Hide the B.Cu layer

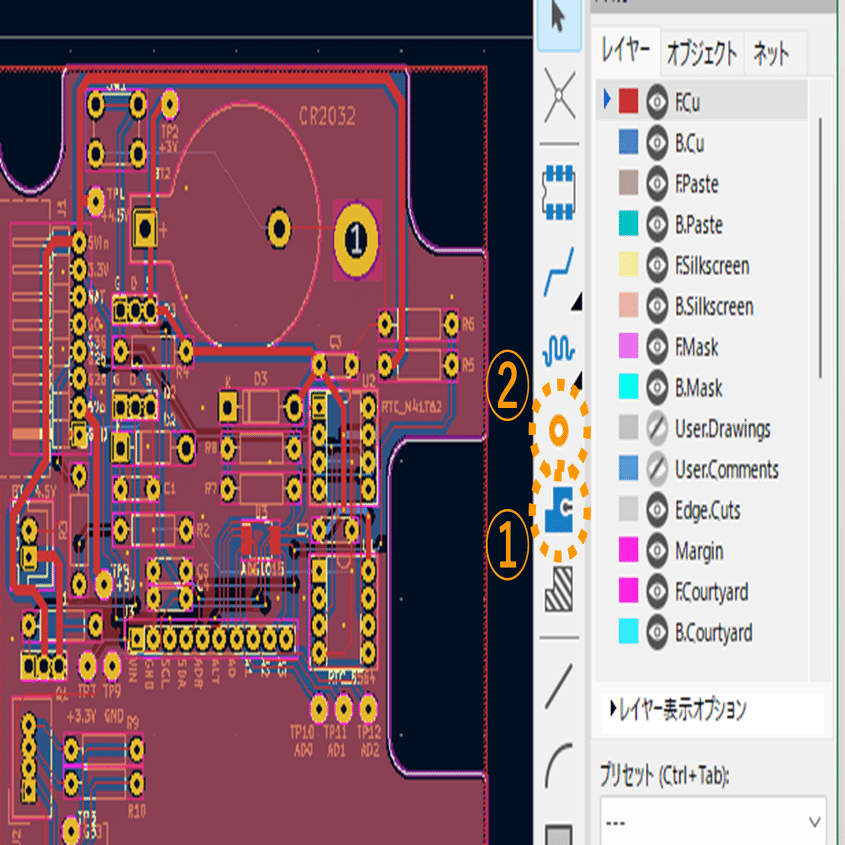click(x=657, y=143)
